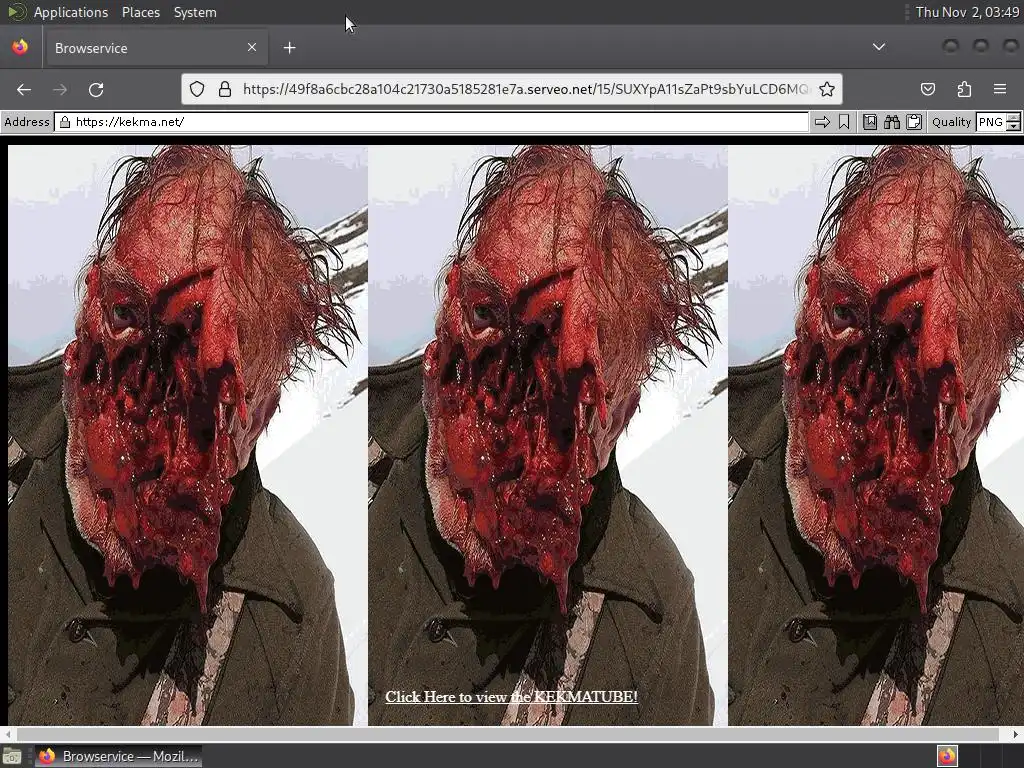Click the Applications menu logo icon
Image resolution: width=1024 pixels, height=768 pixels.
(x=17, y=12)
